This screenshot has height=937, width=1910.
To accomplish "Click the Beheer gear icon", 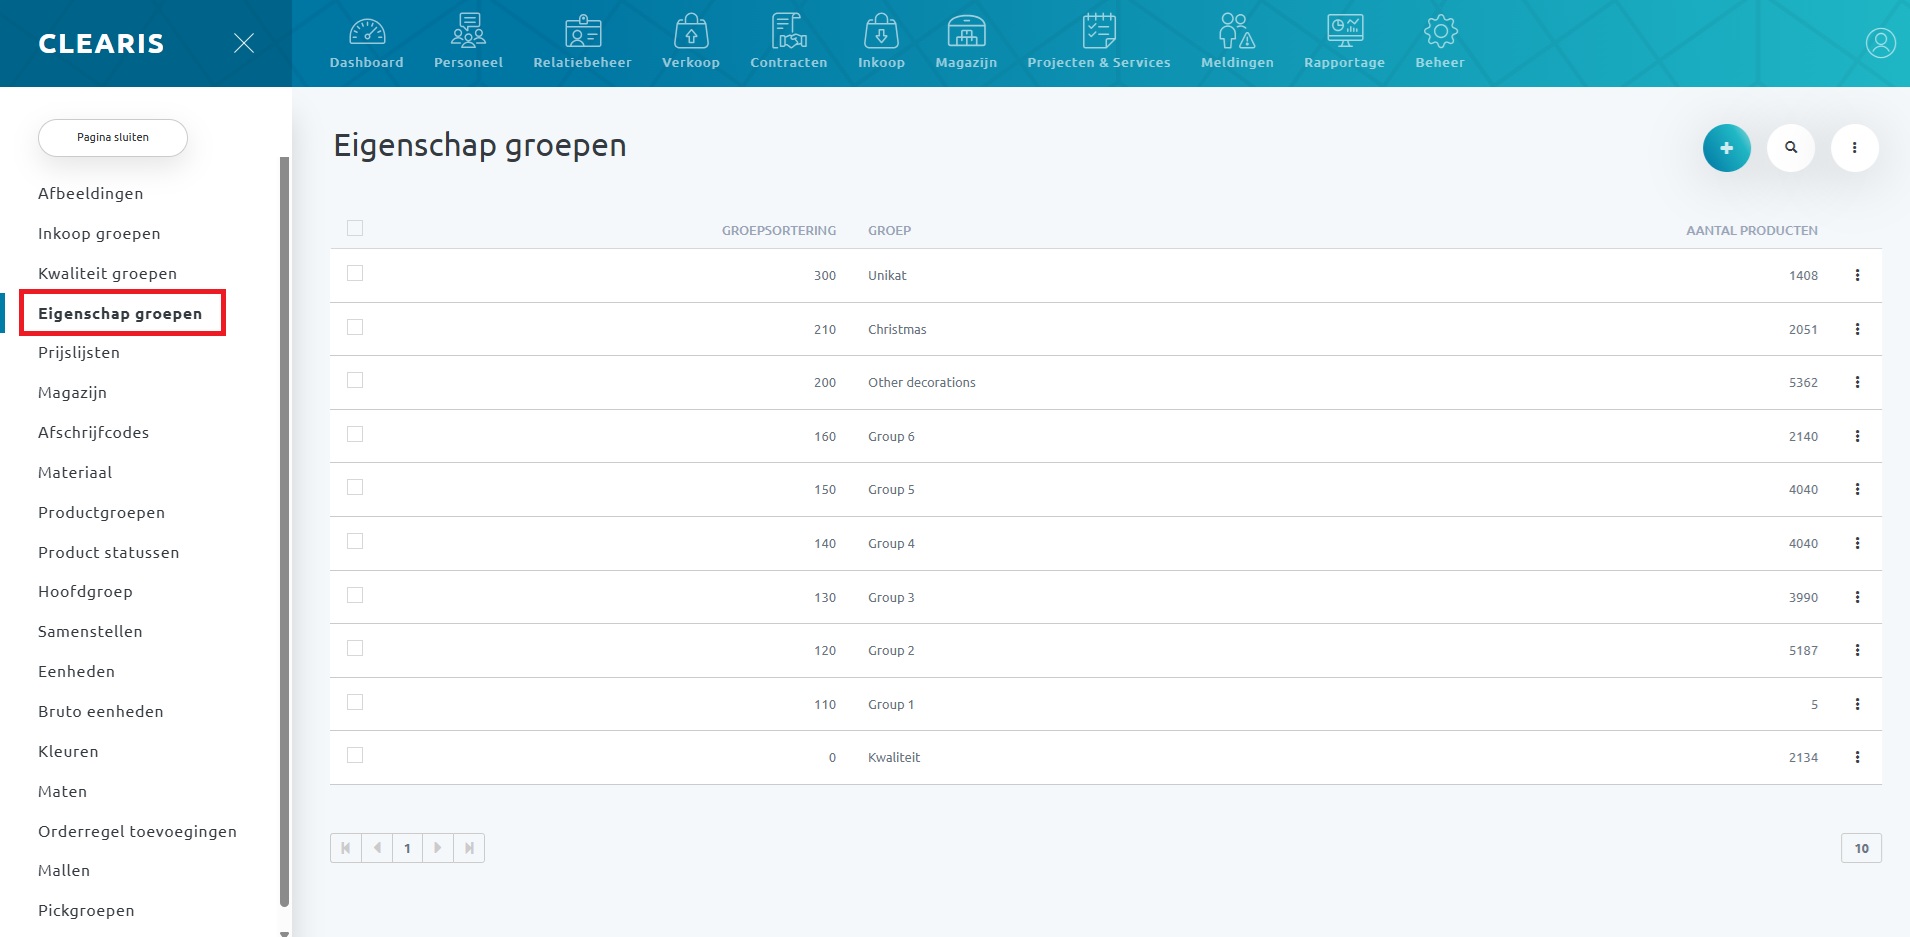I will (x=1440, y=32).
